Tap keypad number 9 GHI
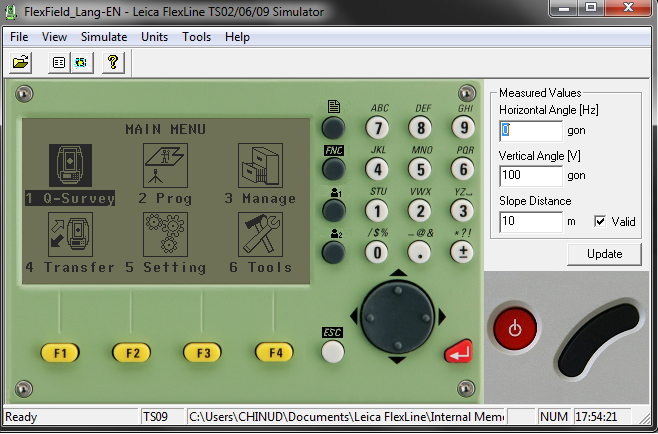Screen dimensions: 658x434 point(463,127)
